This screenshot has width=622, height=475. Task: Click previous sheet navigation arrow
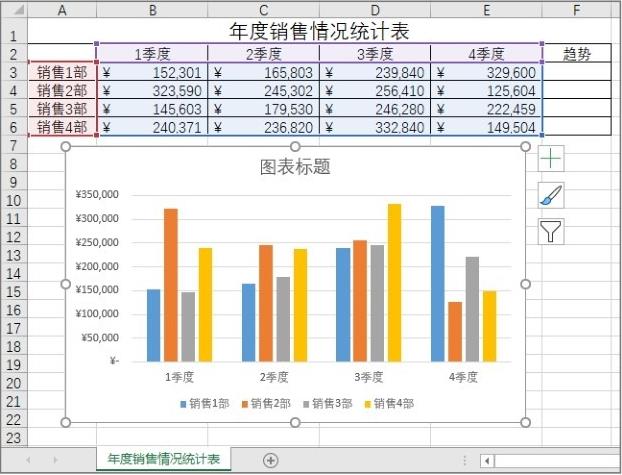click(28, 460)
